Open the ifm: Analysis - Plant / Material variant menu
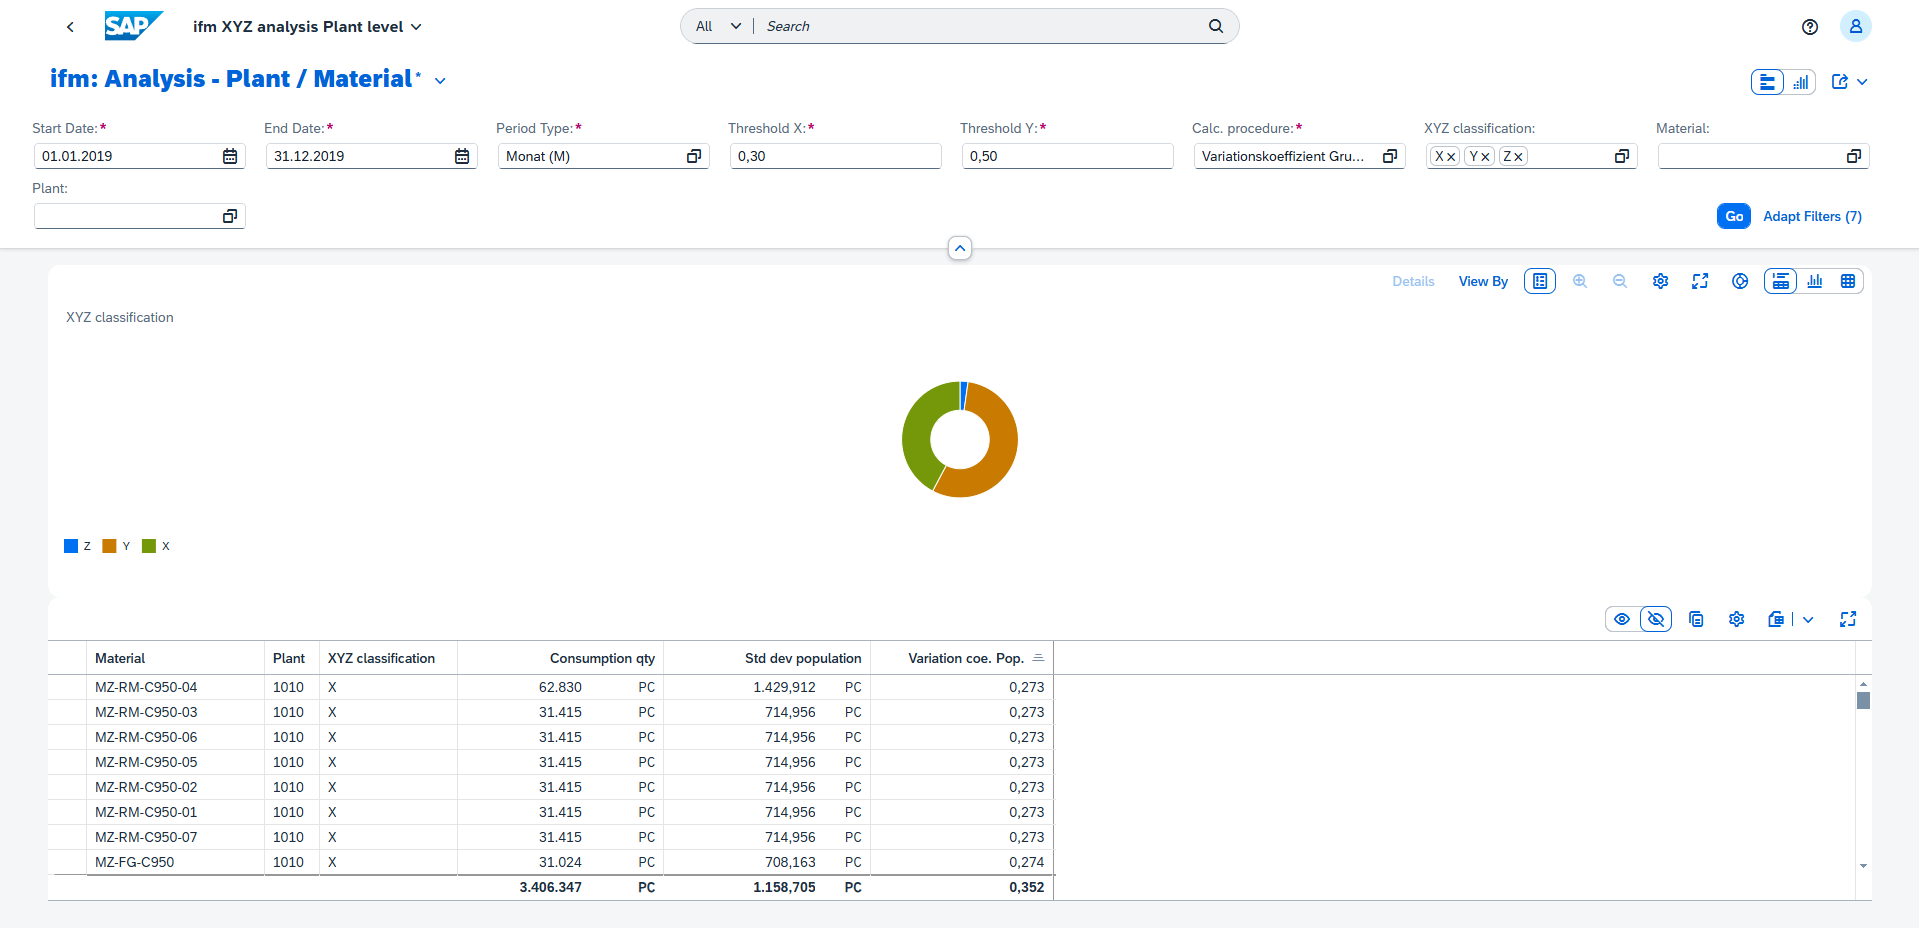Viewport: 1919px width, 928px height. point(440,80)
